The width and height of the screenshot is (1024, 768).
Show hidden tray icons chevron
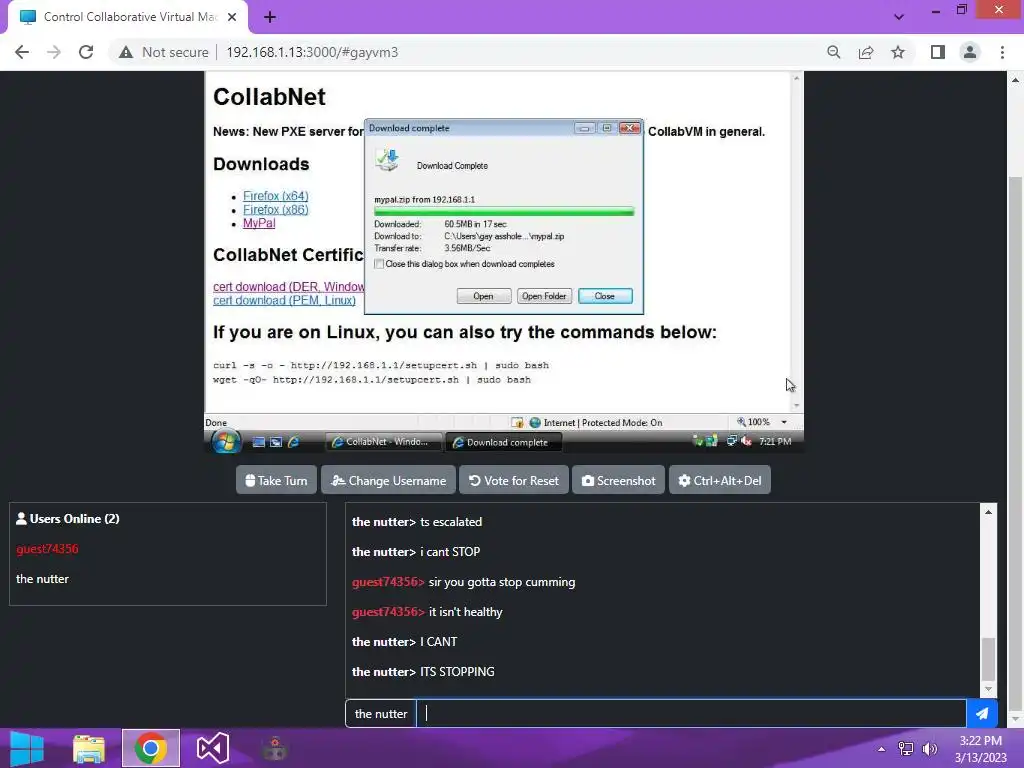pos(881,749)
